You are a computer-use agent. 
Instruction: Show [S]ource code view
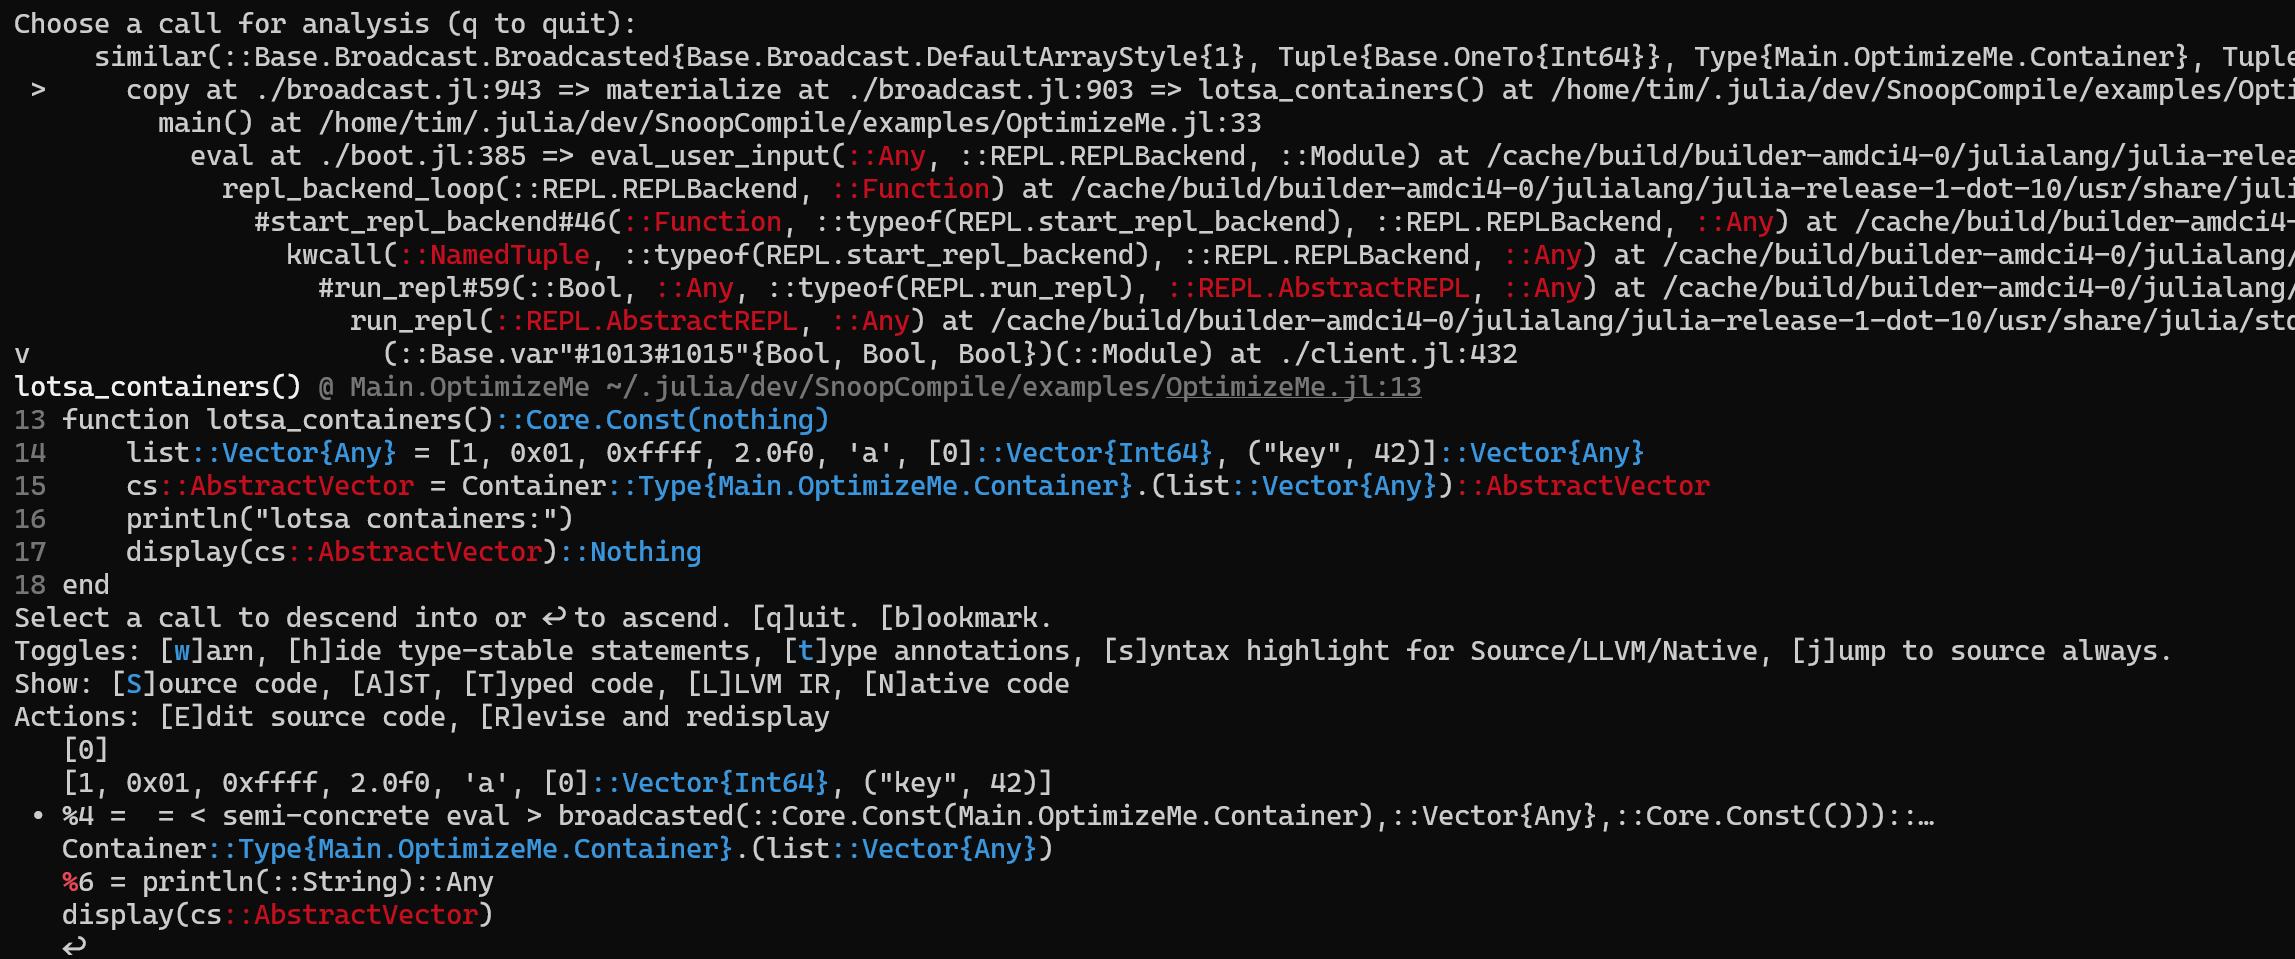[215, 684]
